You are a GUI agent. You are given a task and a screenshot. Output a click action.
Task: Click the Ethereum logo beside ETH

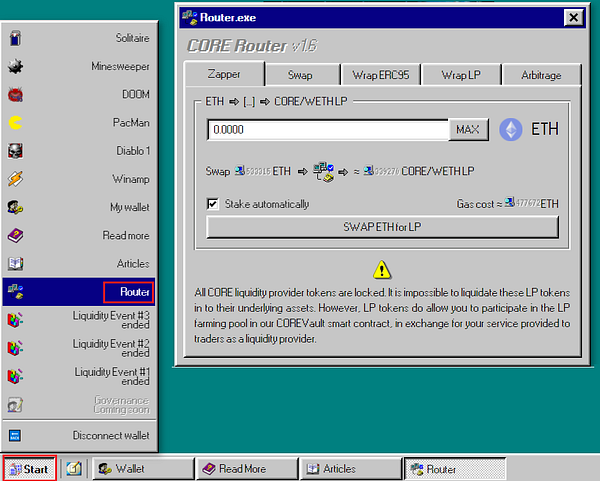click(511, 130)
